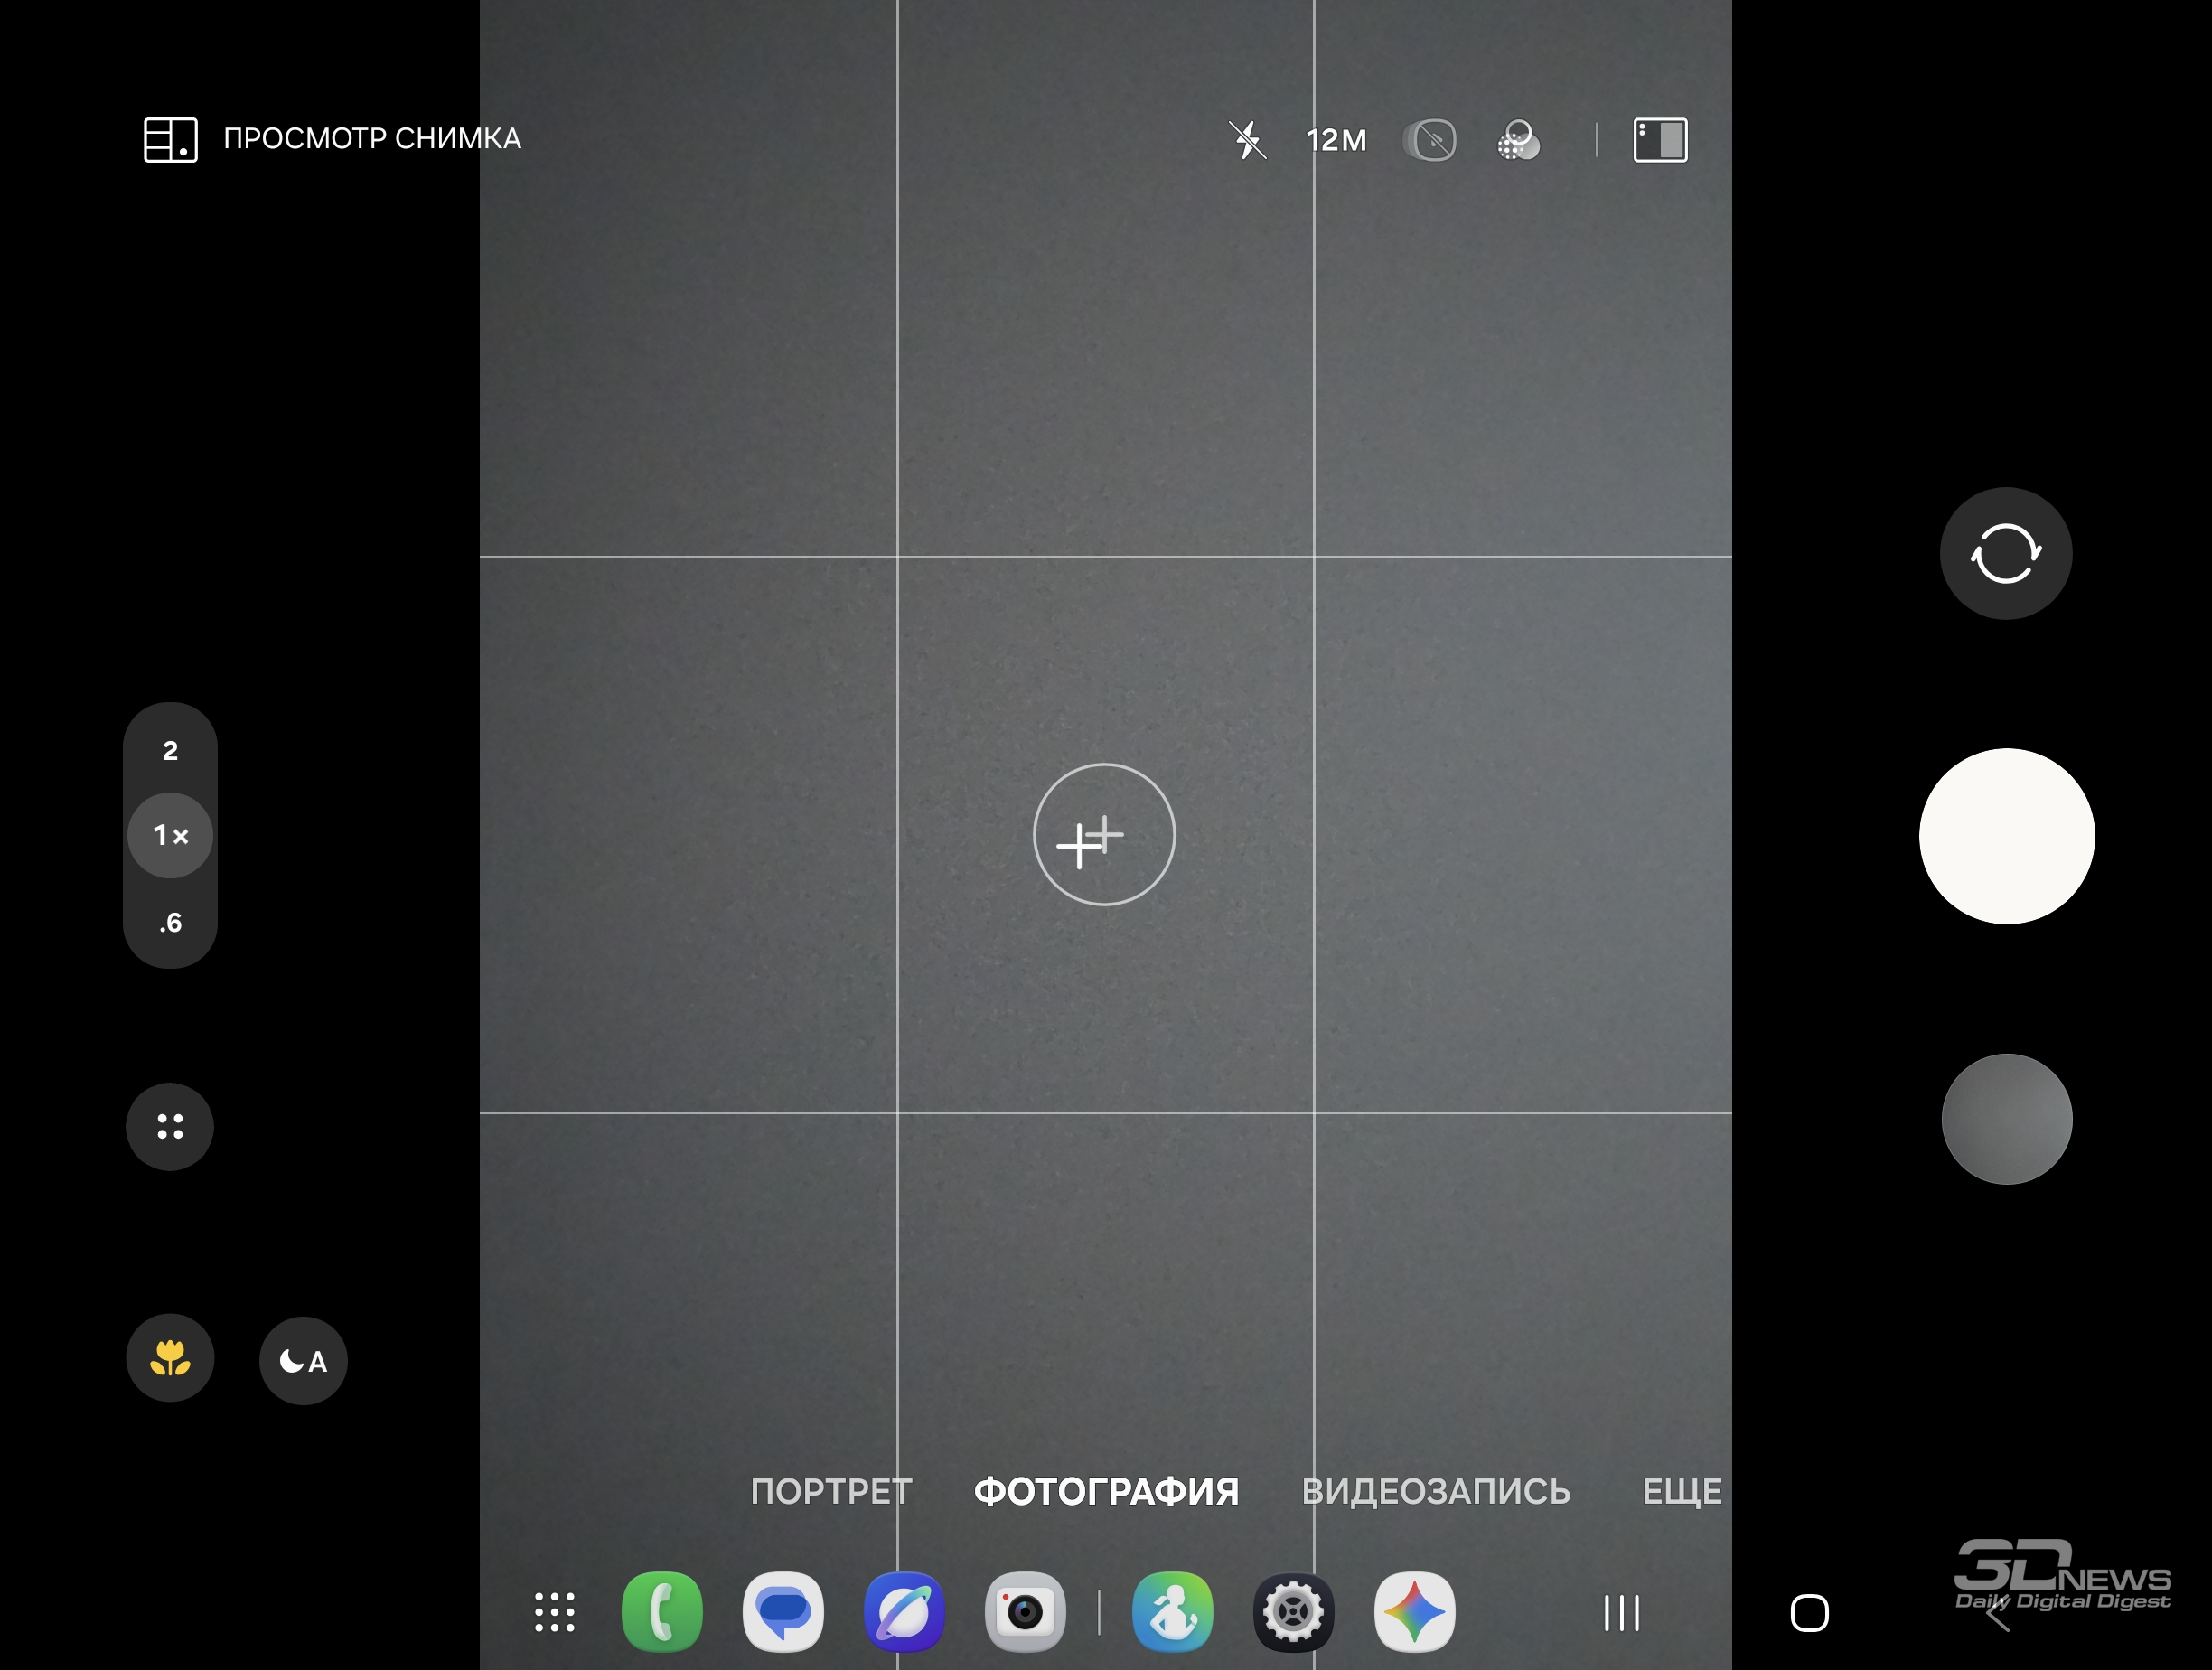The width and height of the screenshot is (2212, 1670).
Task: Open the filters and effects icon
Action: click(x=1519, y=140)
